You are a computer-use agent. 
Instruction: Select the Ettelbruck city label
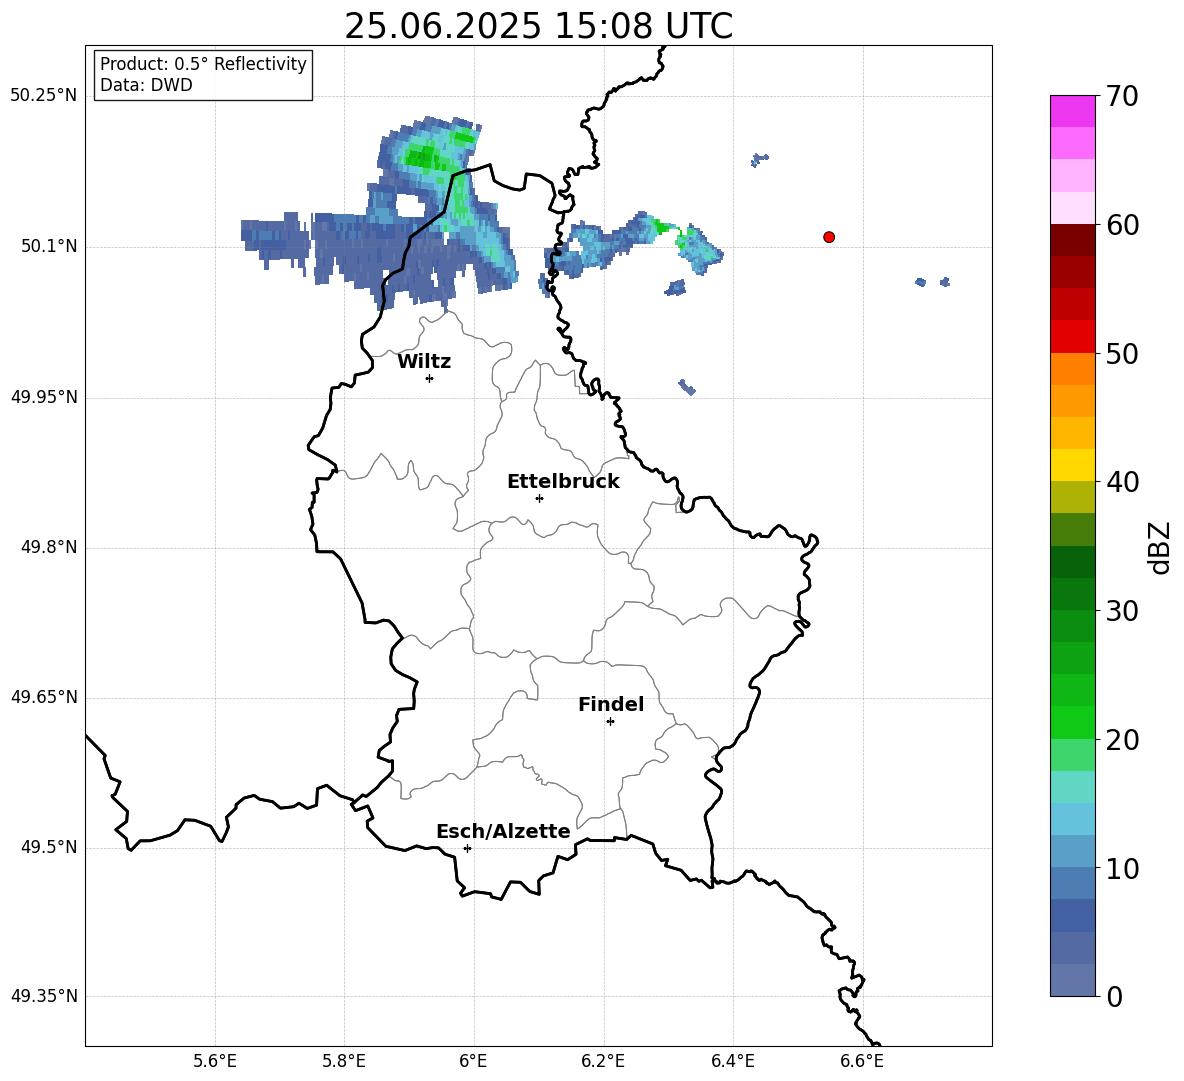[x=563, y=482]
